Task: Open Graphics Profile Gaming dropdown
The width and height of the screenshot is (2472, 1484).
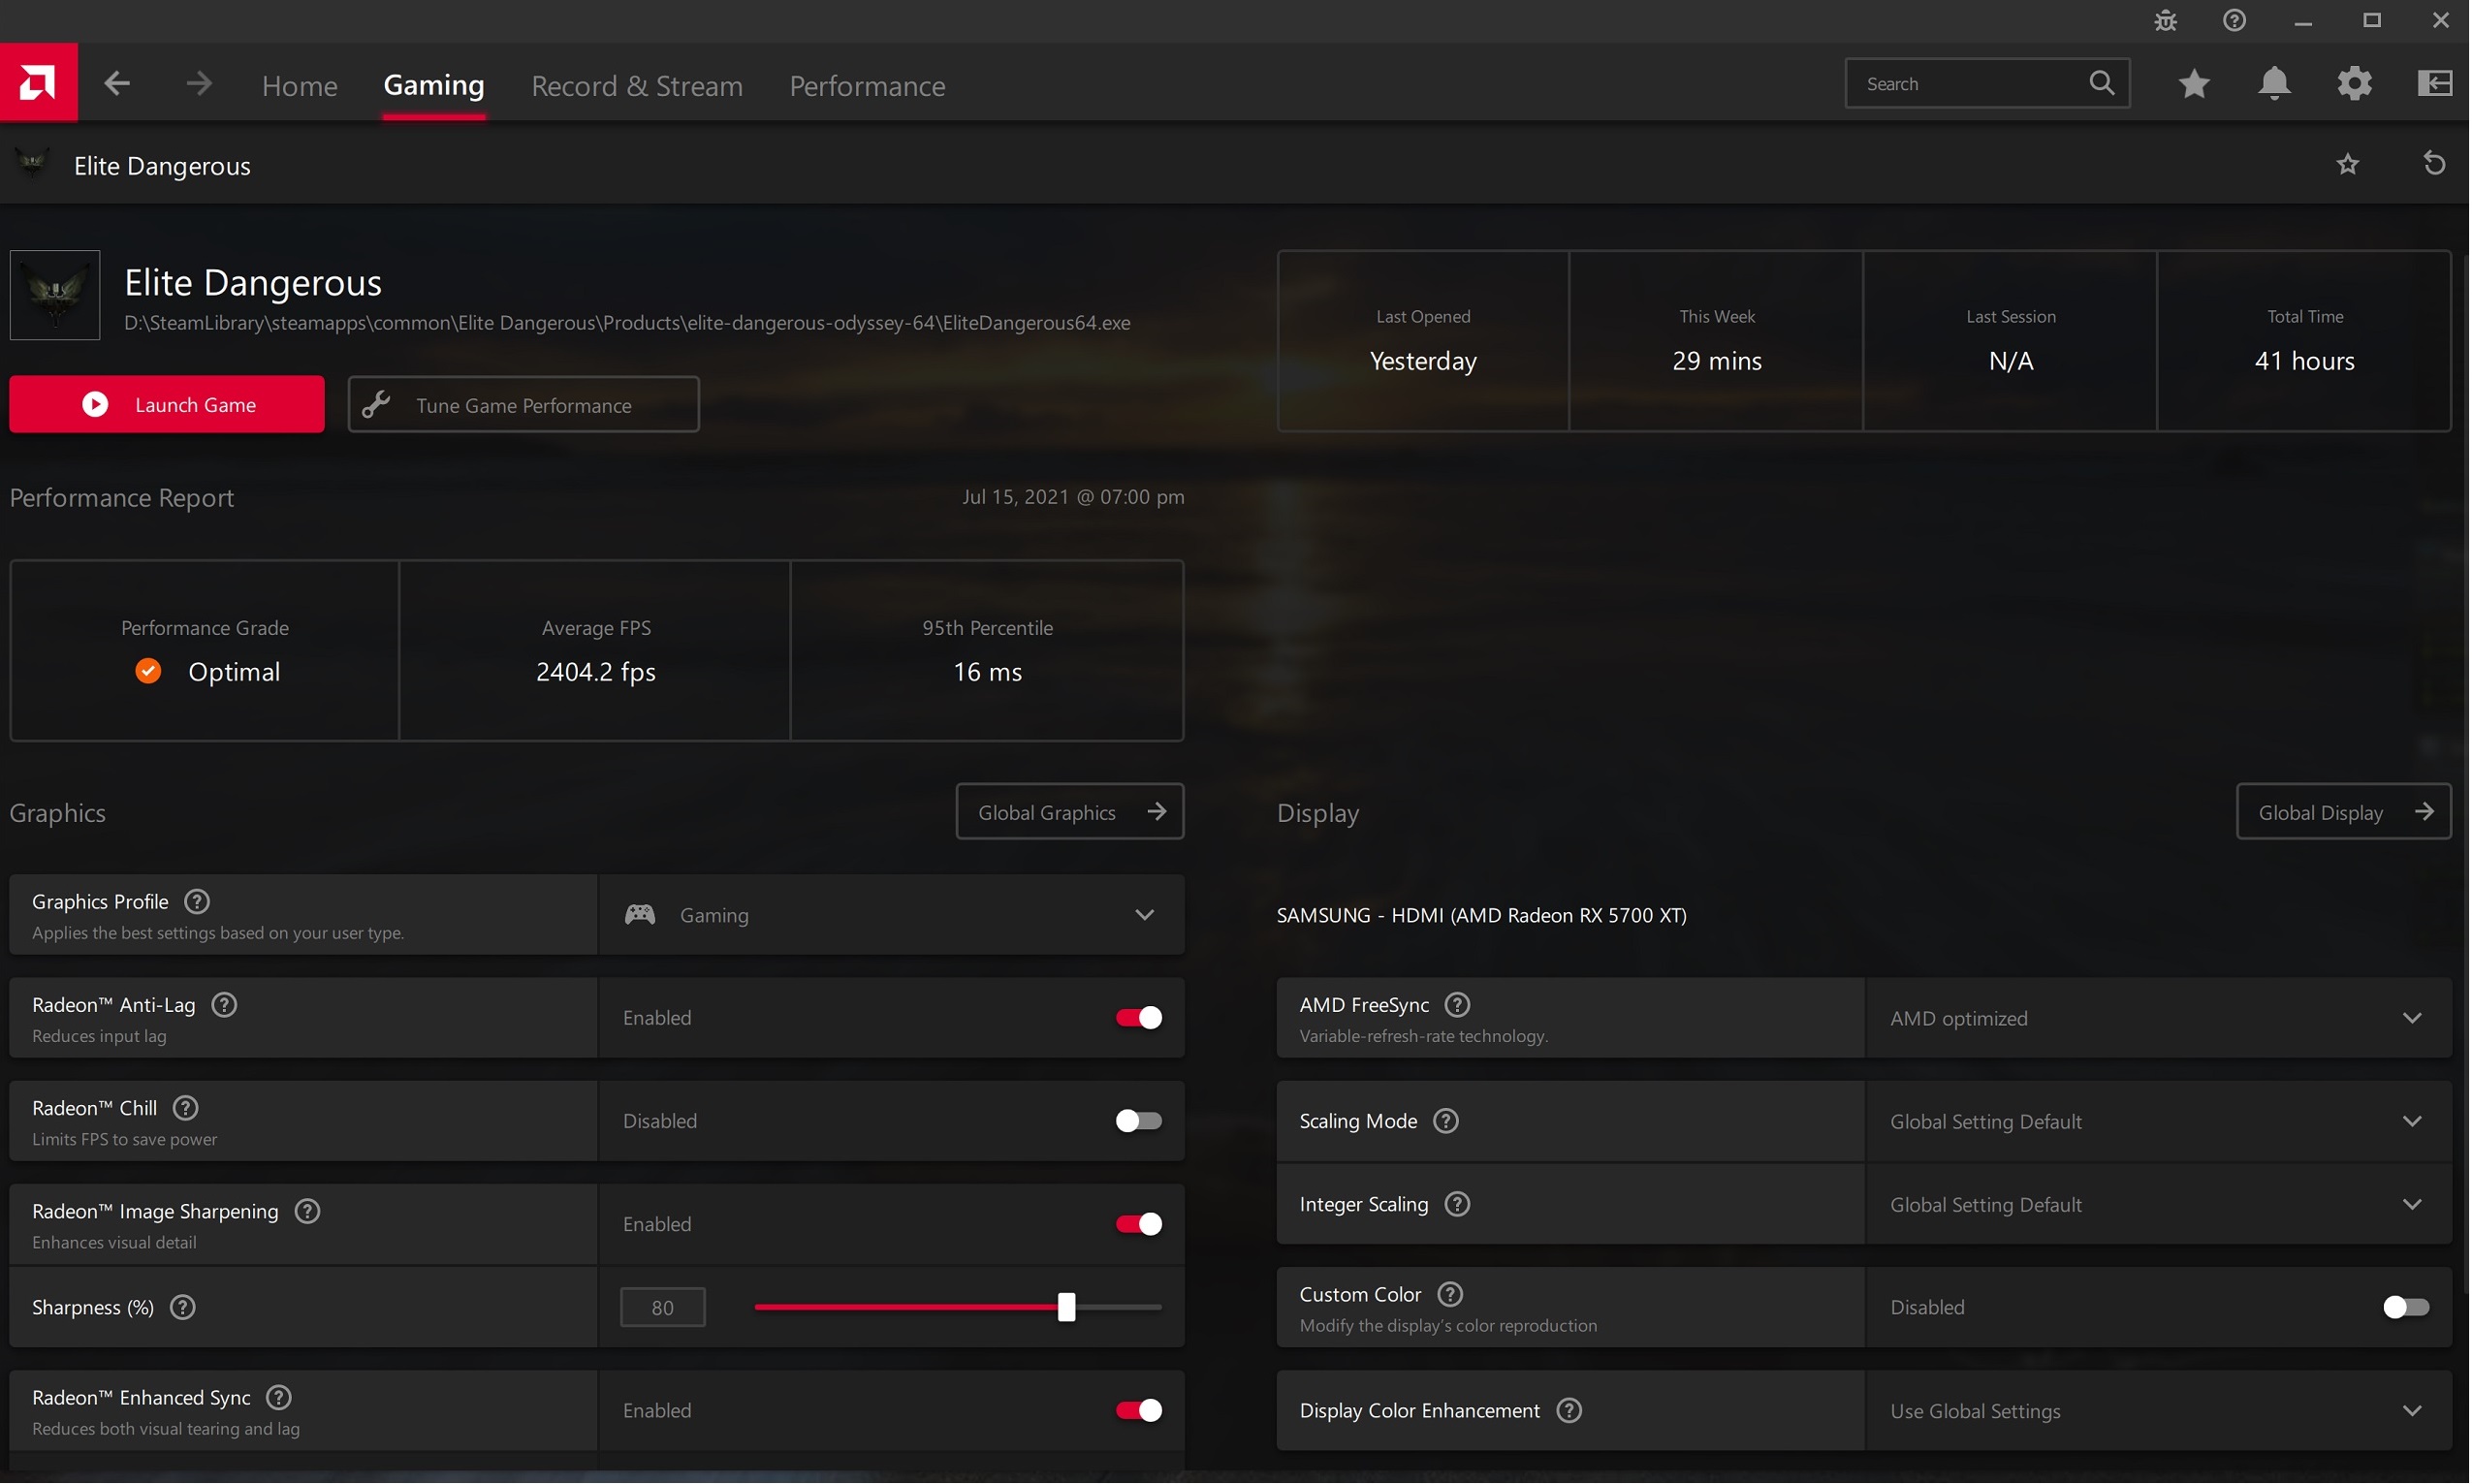Action: point(892,915)
